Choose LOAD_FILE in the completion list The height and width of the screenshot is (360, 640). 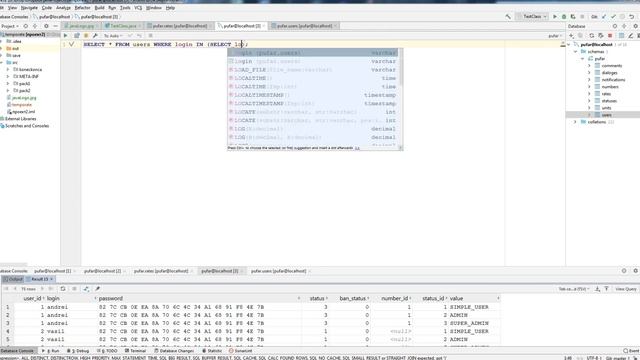click(313, 70)
